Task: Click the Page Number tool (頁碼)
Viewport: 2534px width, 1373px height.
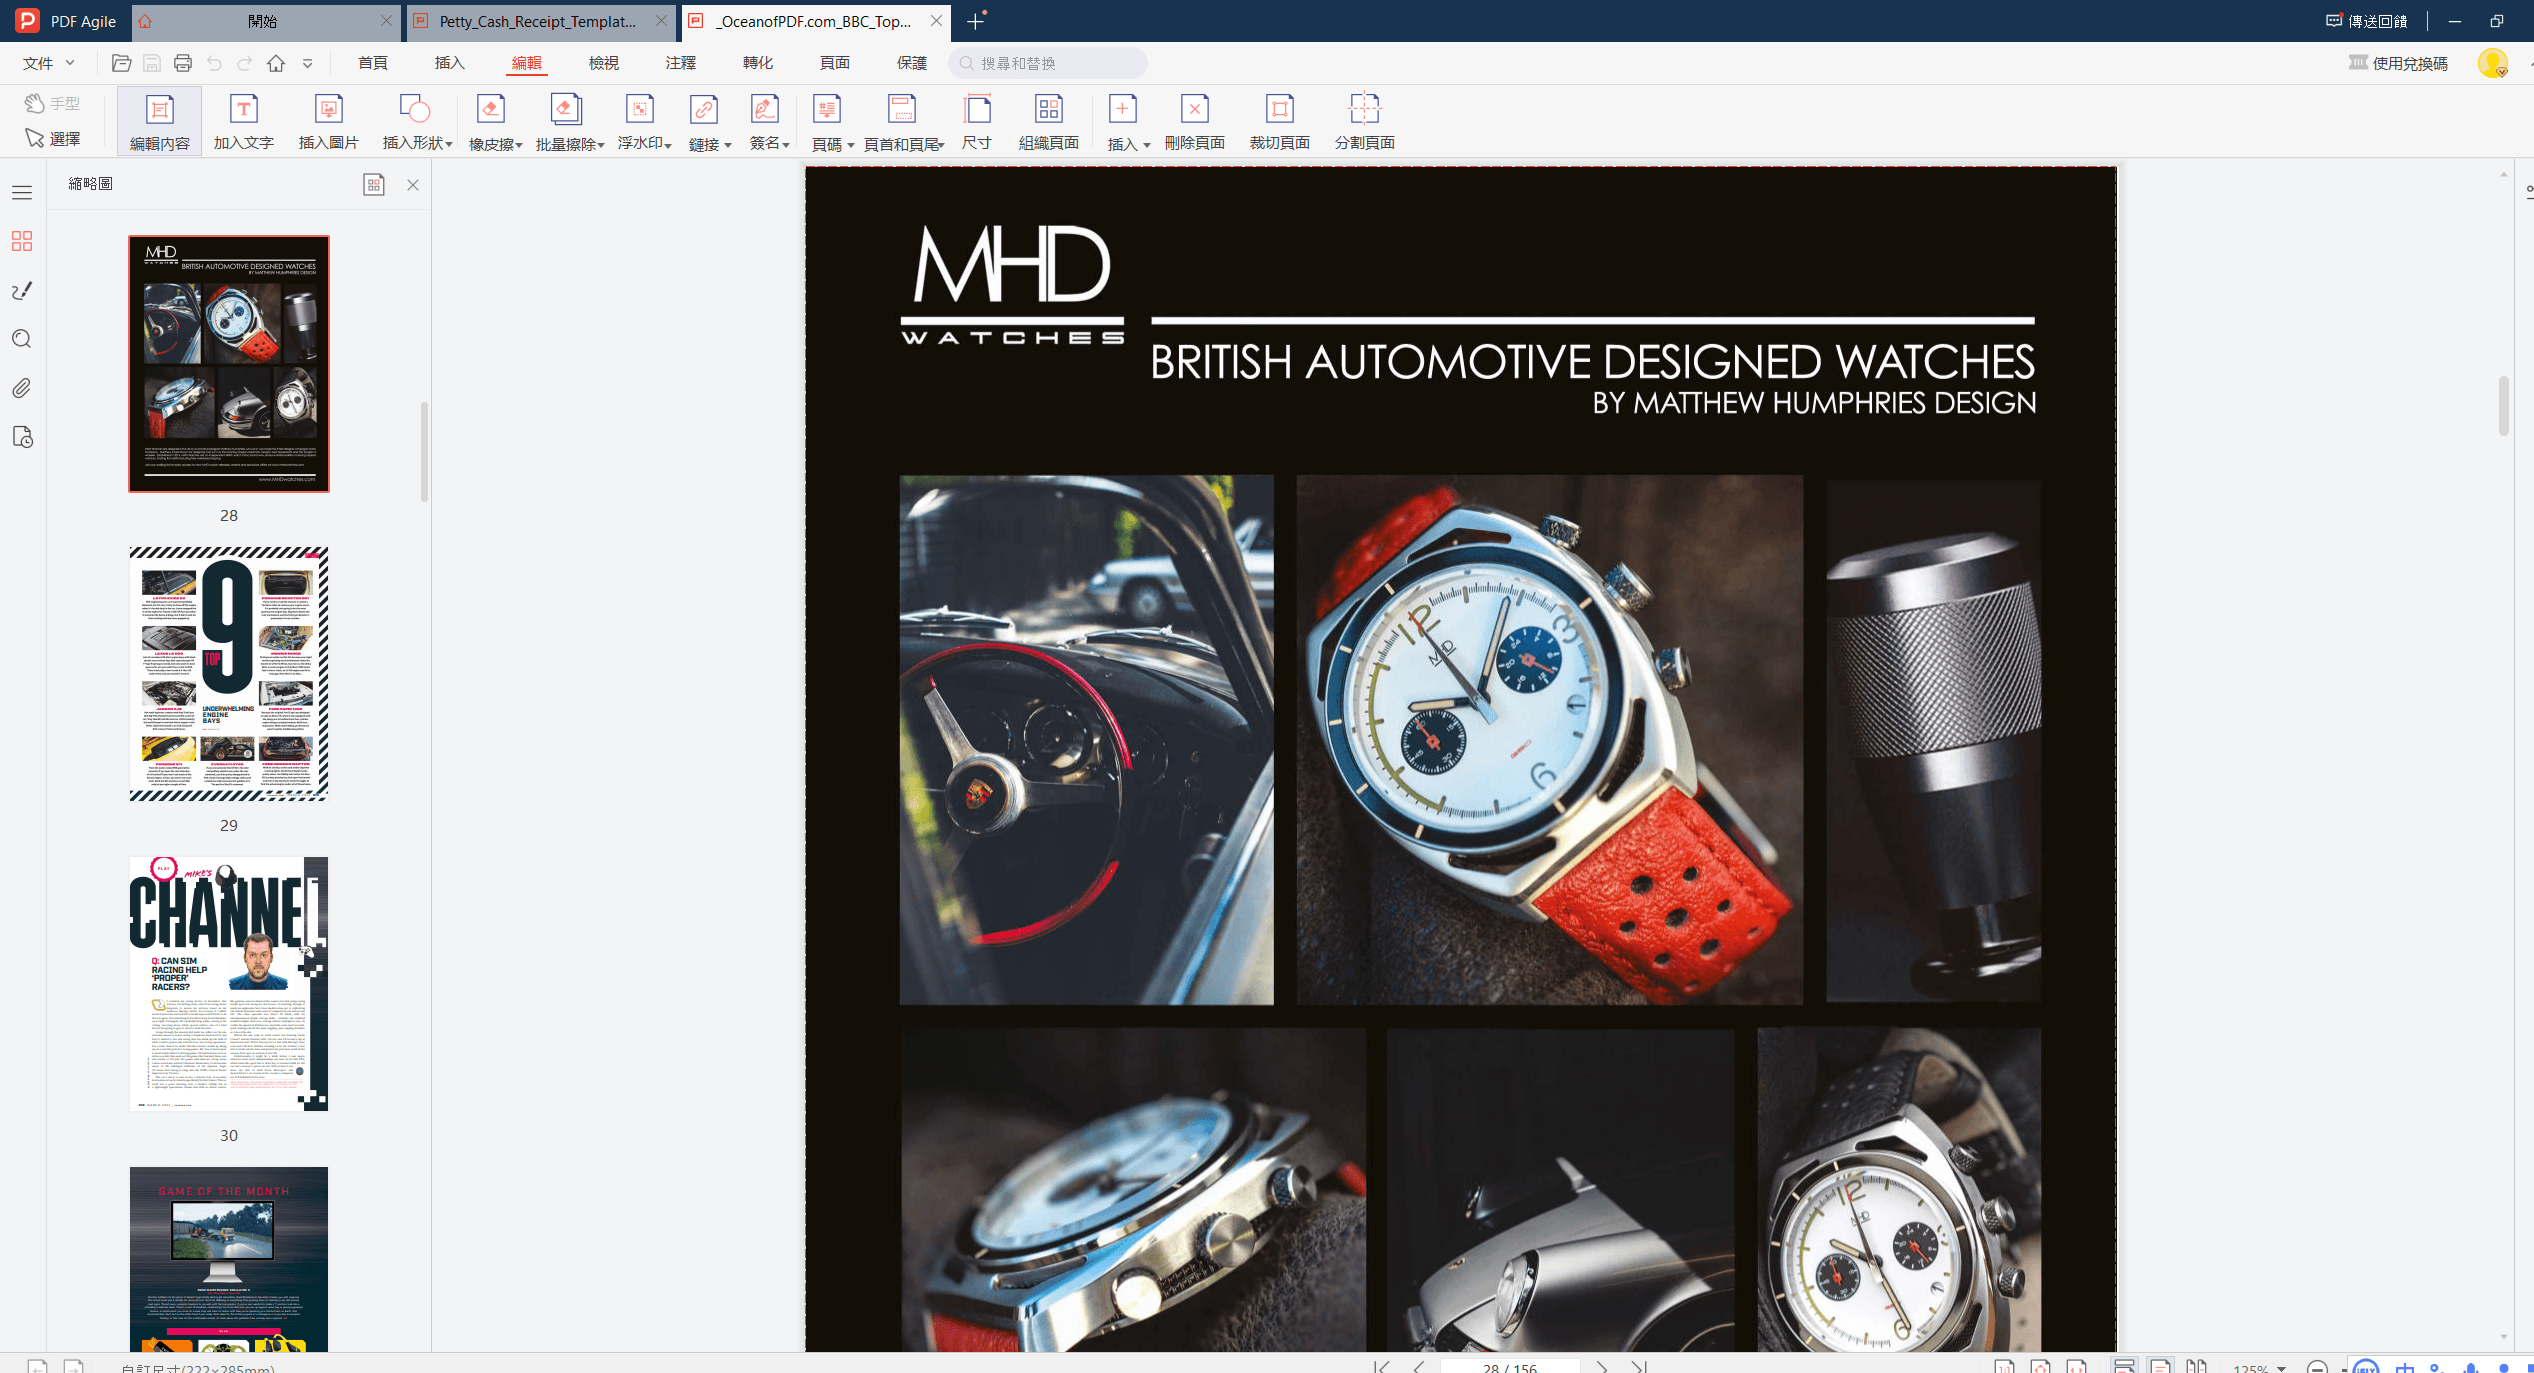Action: coord(827,121)
